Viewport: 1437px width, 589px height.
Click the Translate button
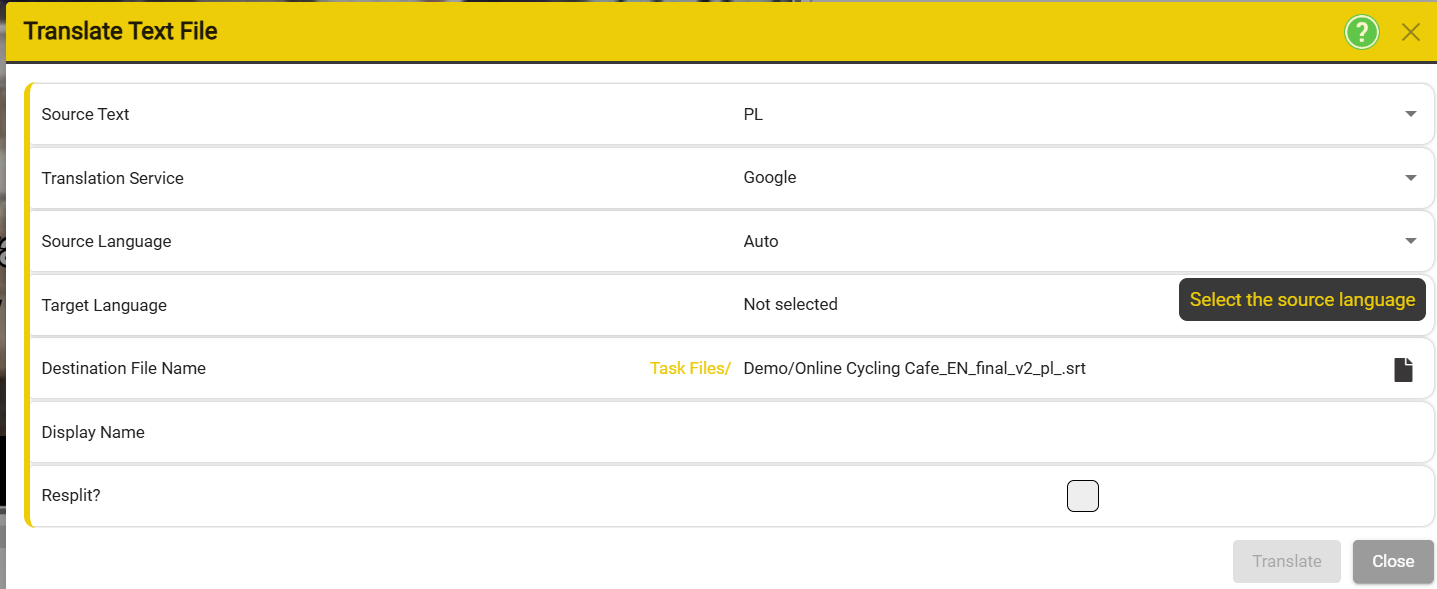pyautogui.click(x=1287, y=561)
